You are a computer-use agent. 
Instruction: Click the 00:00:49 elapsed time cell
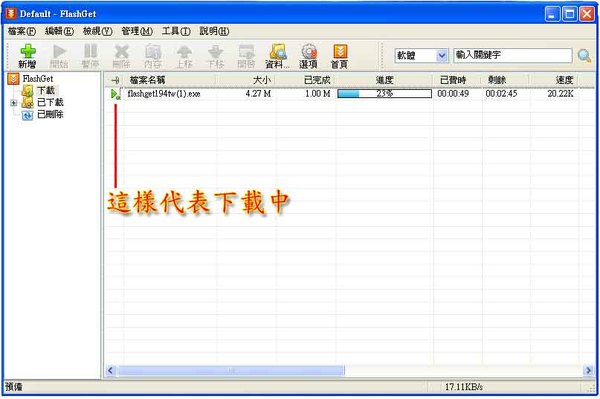pyautogui.click(x=453, y=94)
